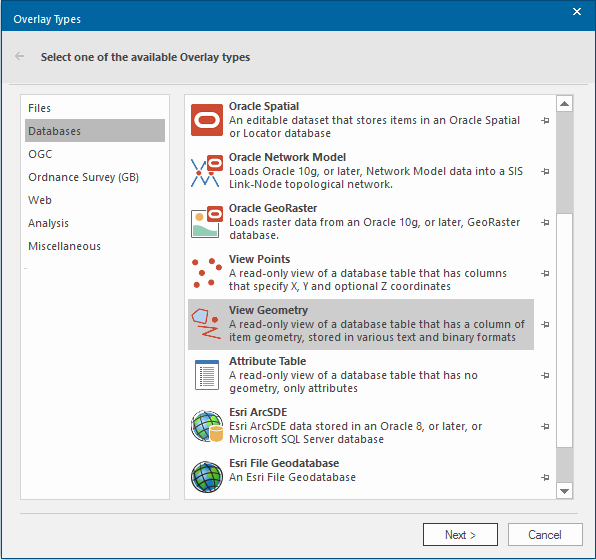Choose the Esri ArcSDE globe icon
The image size is (596, 560).
pos(206,426)
